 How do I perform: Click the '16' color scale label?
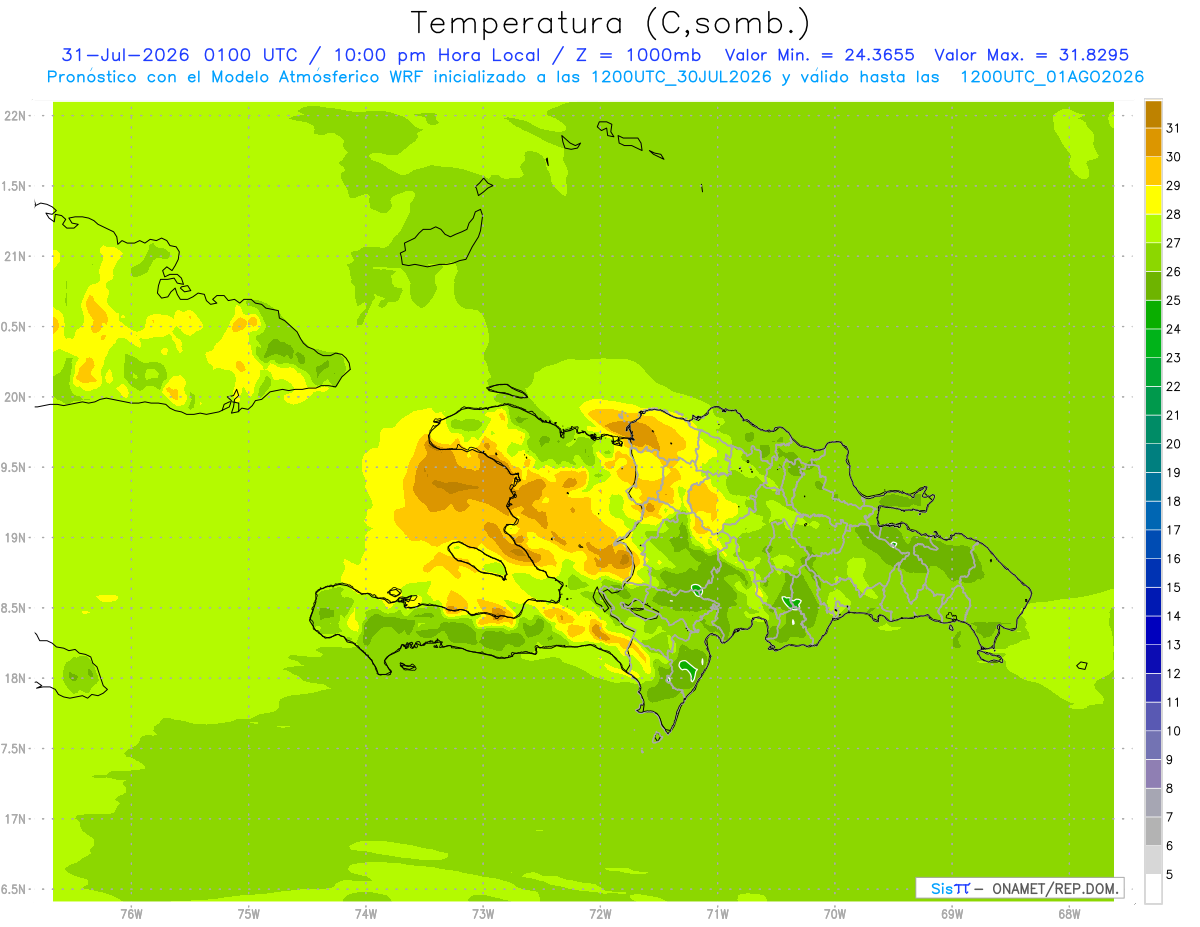click(x=1174, y=559)
